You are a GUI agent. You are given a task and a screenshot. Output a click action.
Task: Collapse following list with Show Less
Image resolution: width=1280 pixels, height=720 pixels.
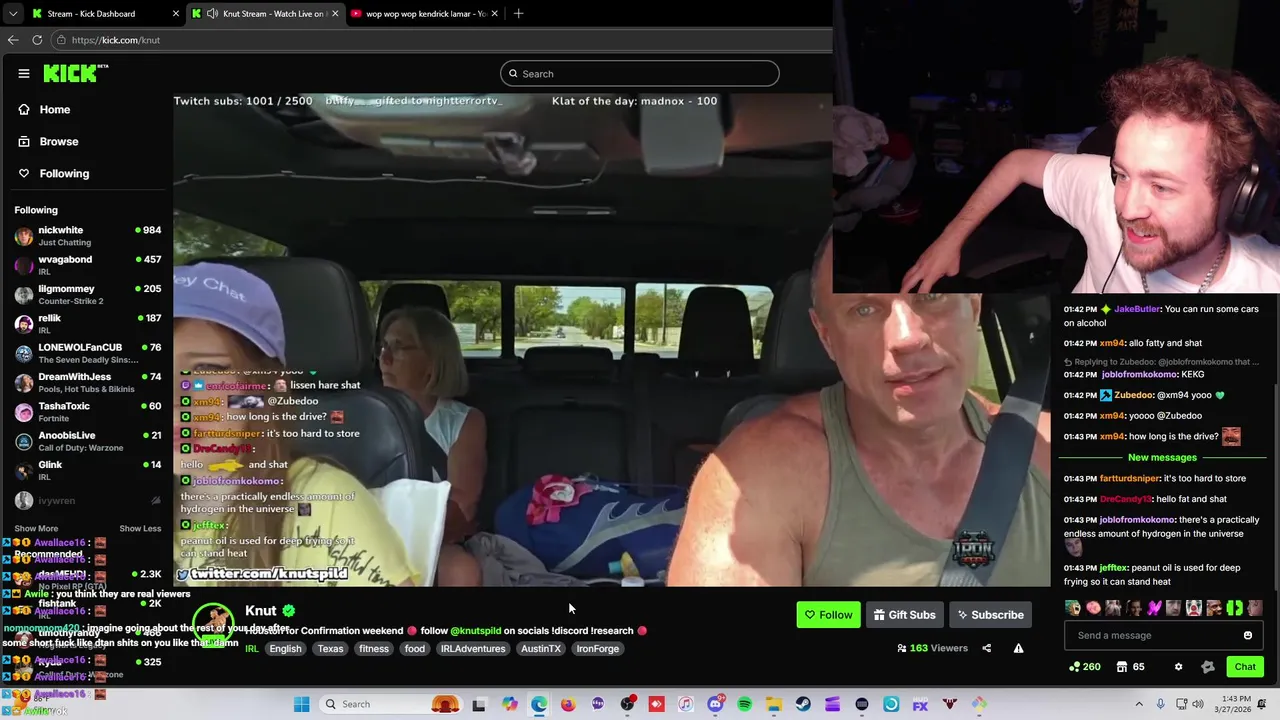pos(140,528)
